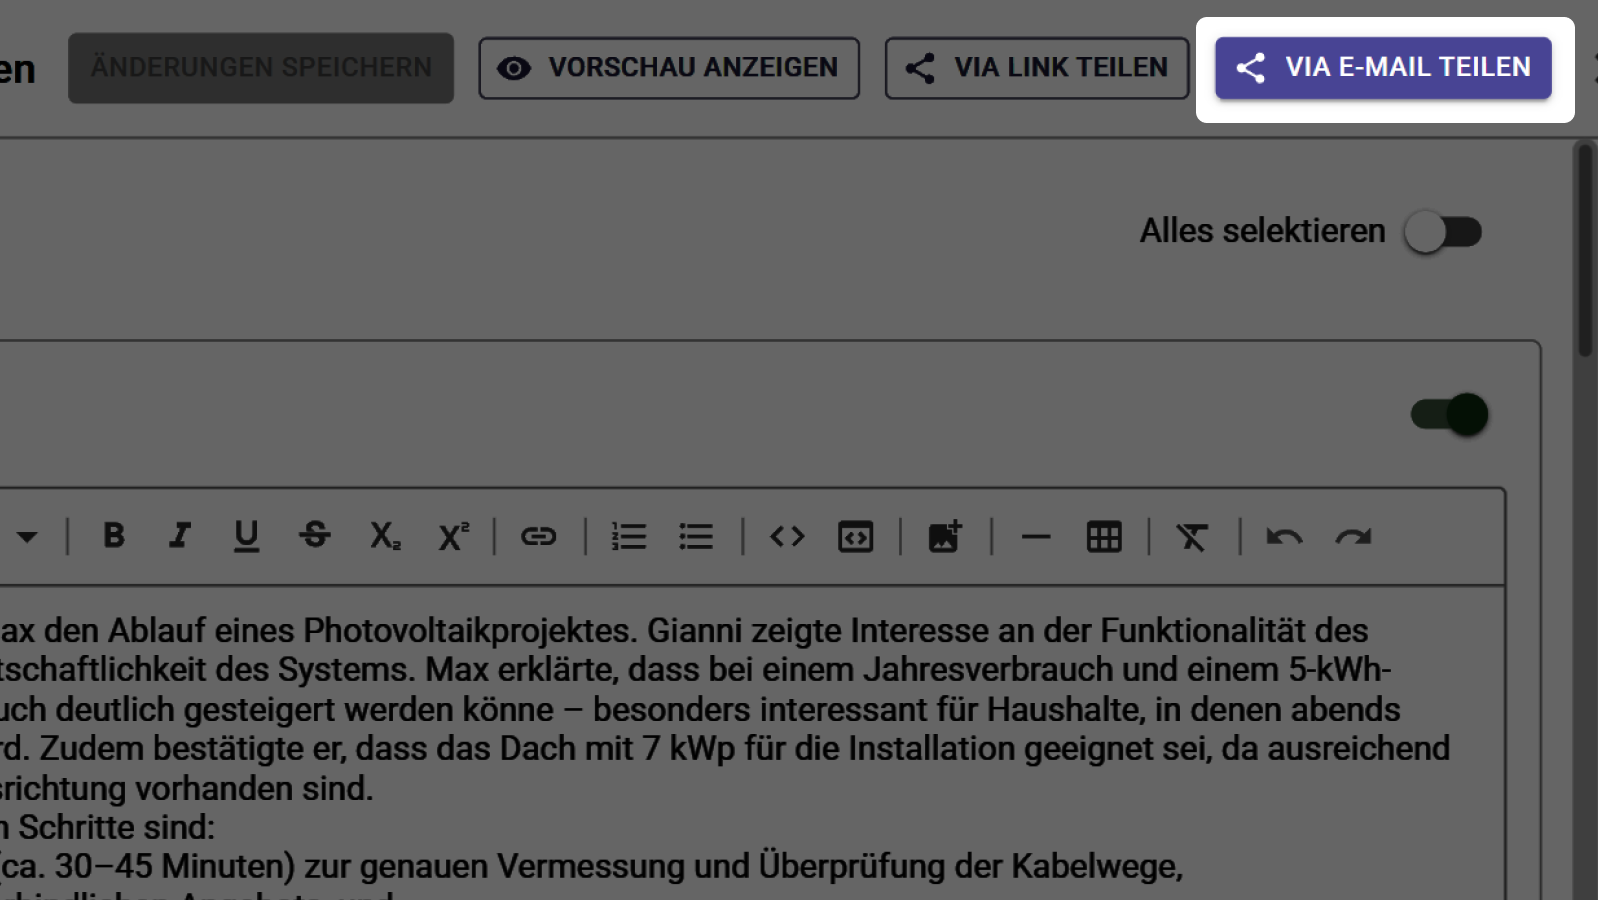Open the text style dropdown arrow

point(27,537)
